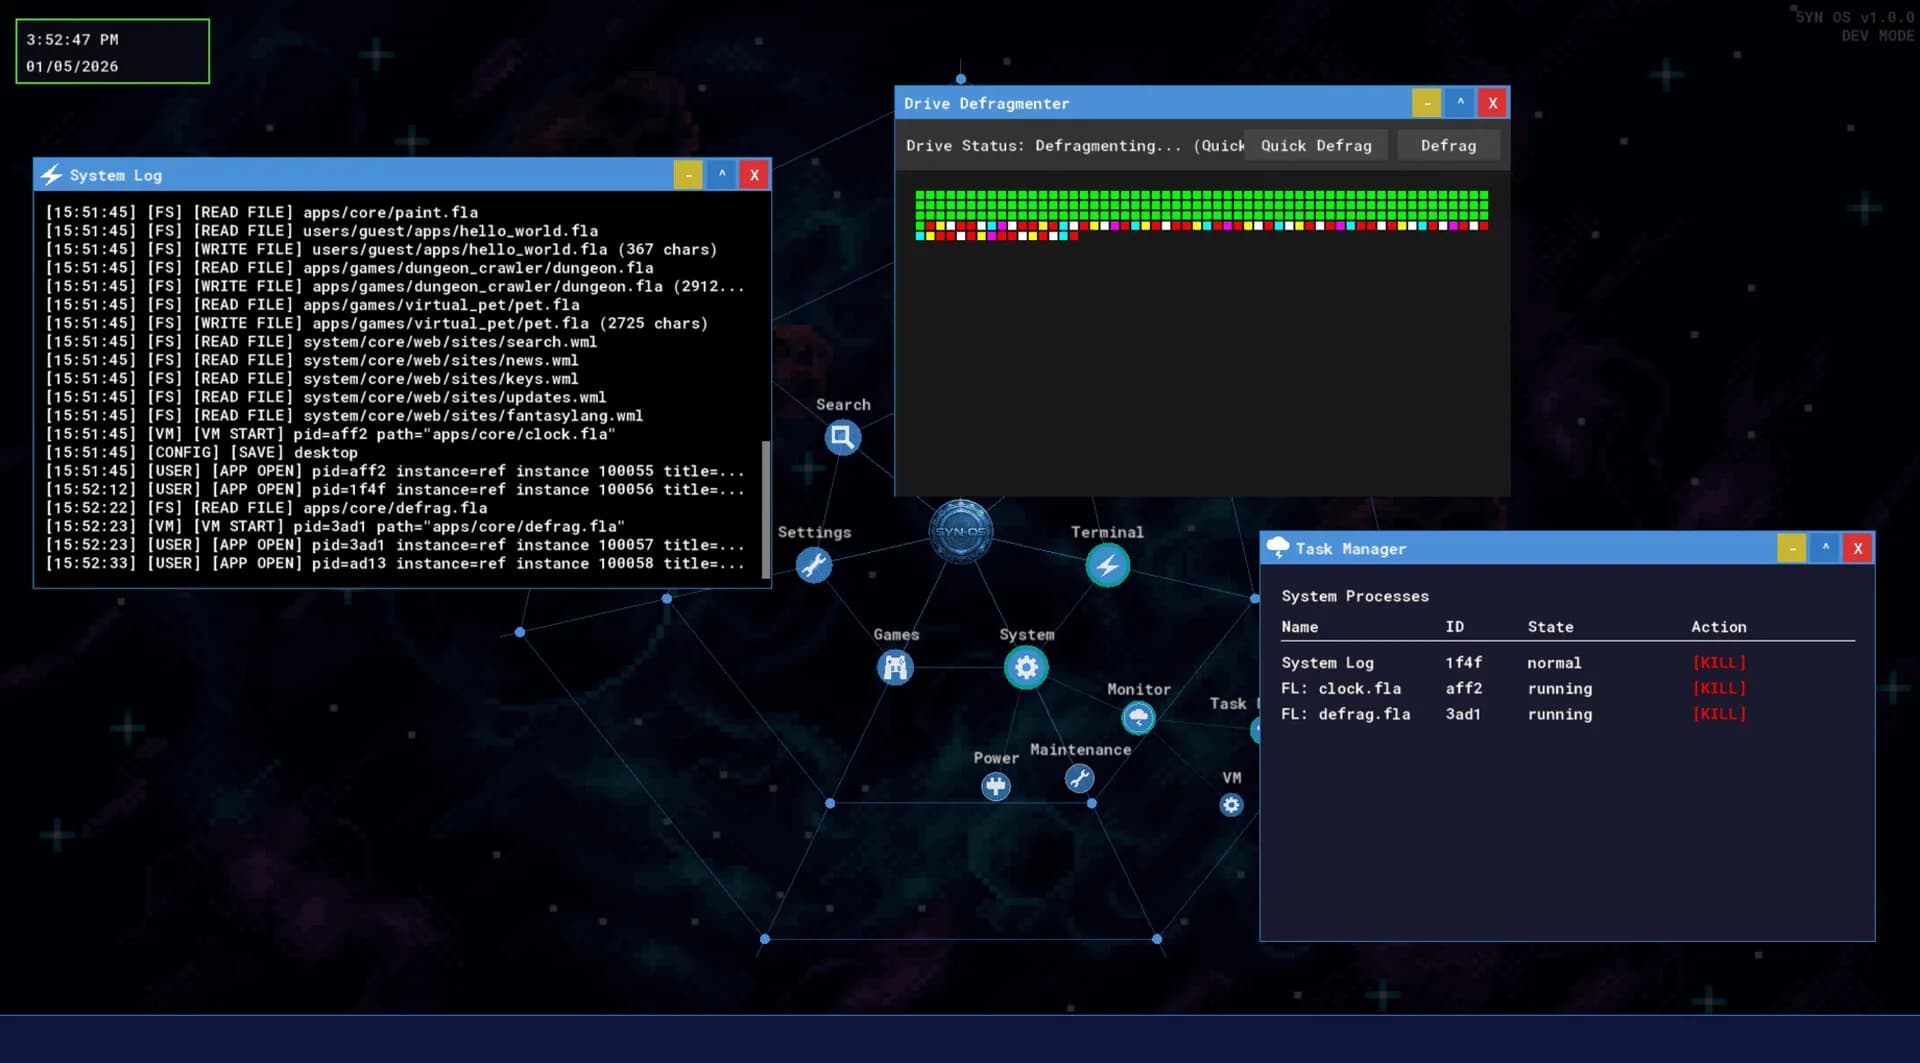Kill the System Log process

pyautogui.click(x=1719, y=663)
